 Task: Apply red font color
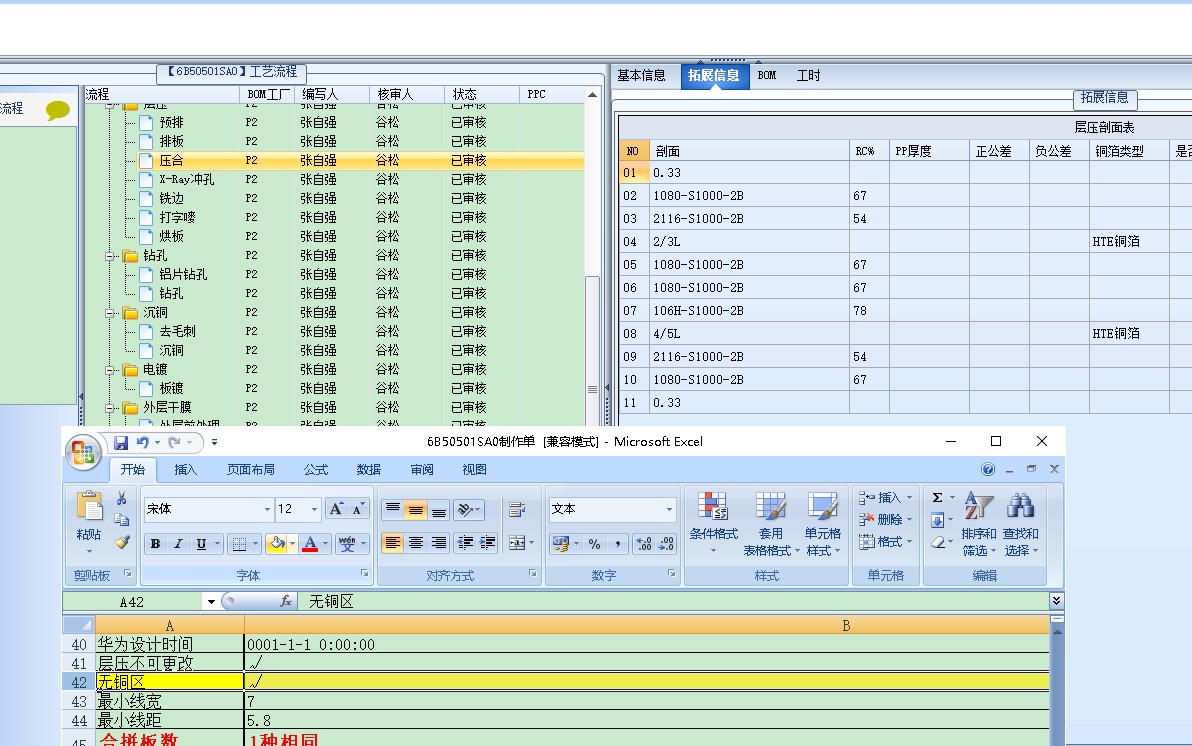310,544
